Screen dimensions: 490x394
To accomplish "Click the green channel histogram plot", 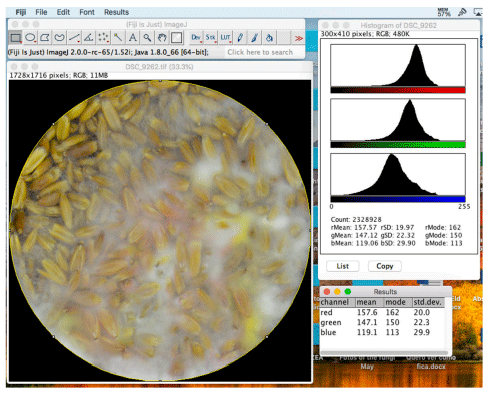I will tap(398, 120).
